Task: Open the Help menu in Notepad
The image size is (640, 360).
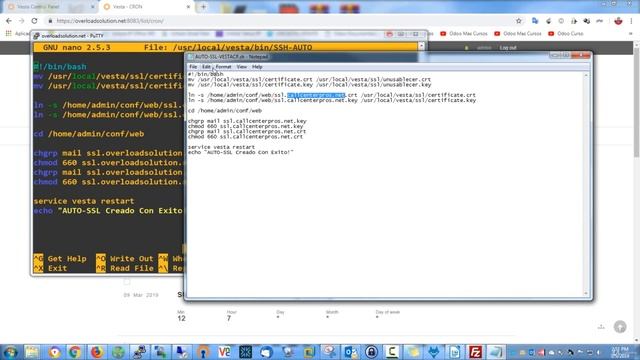Action: [x=257, y=67]
